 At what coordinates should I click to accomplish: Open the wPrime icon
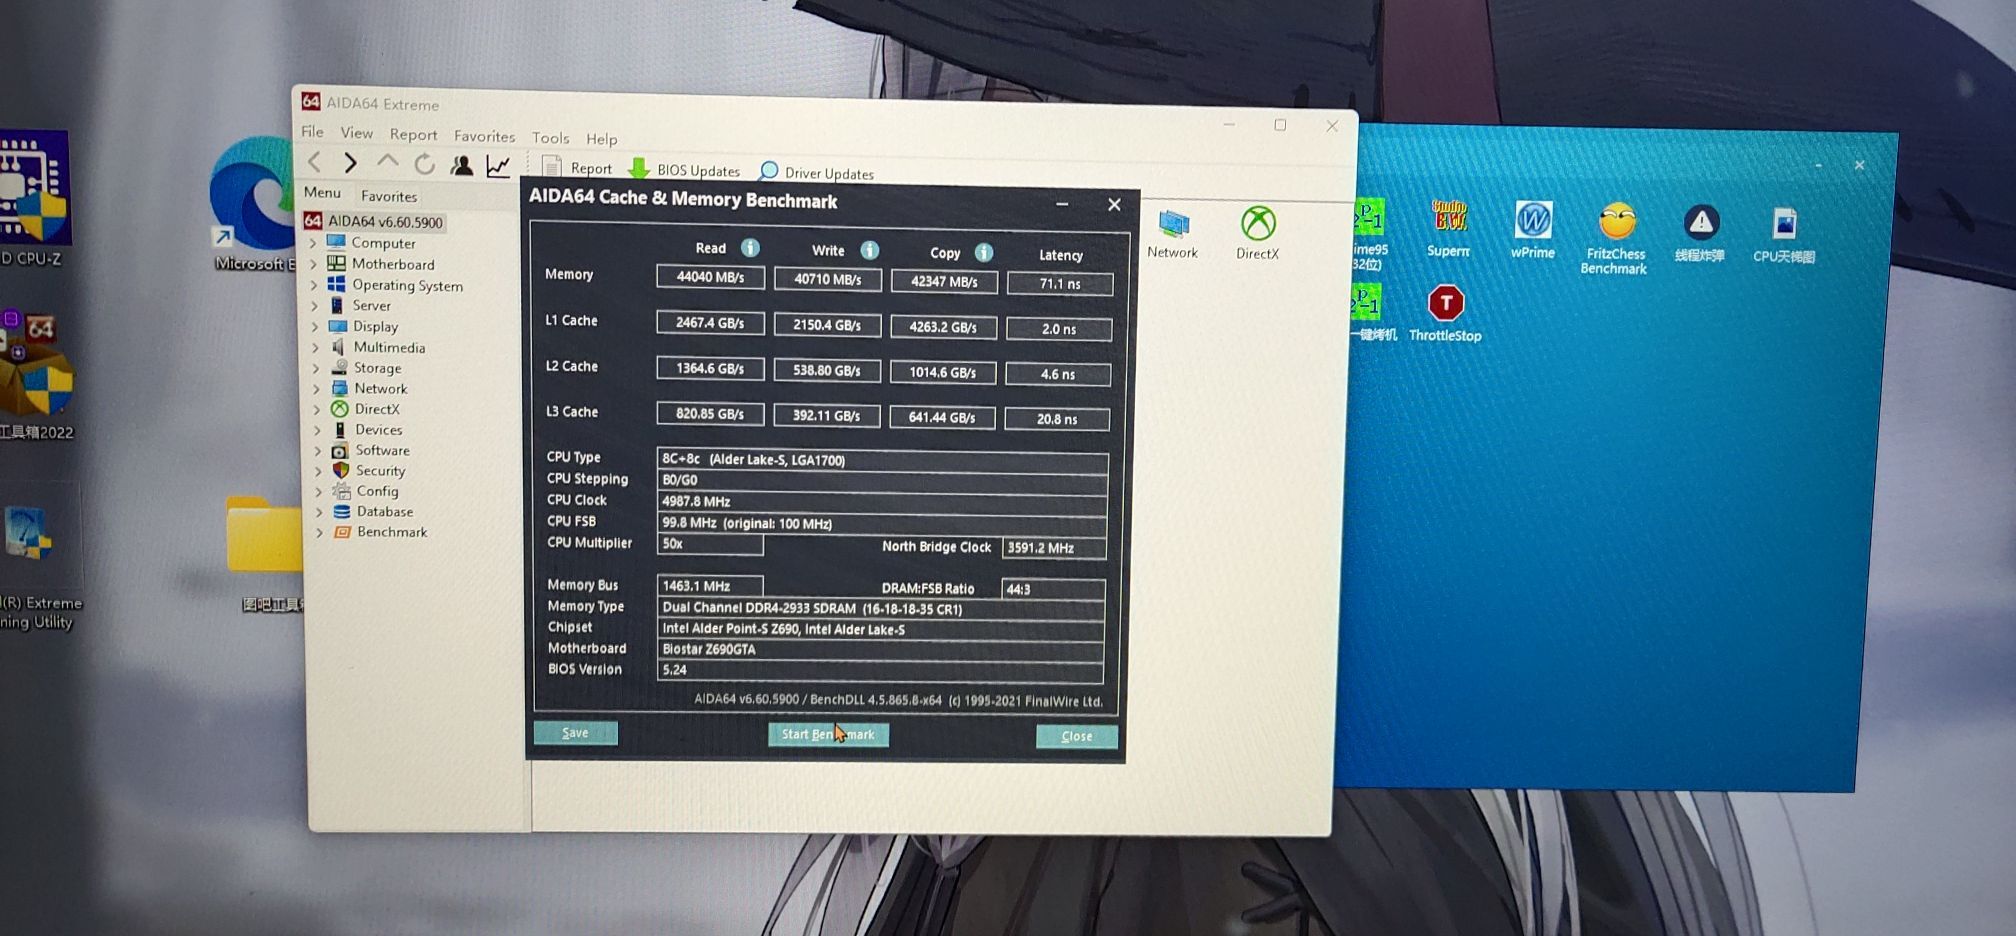pos(1533,230)
